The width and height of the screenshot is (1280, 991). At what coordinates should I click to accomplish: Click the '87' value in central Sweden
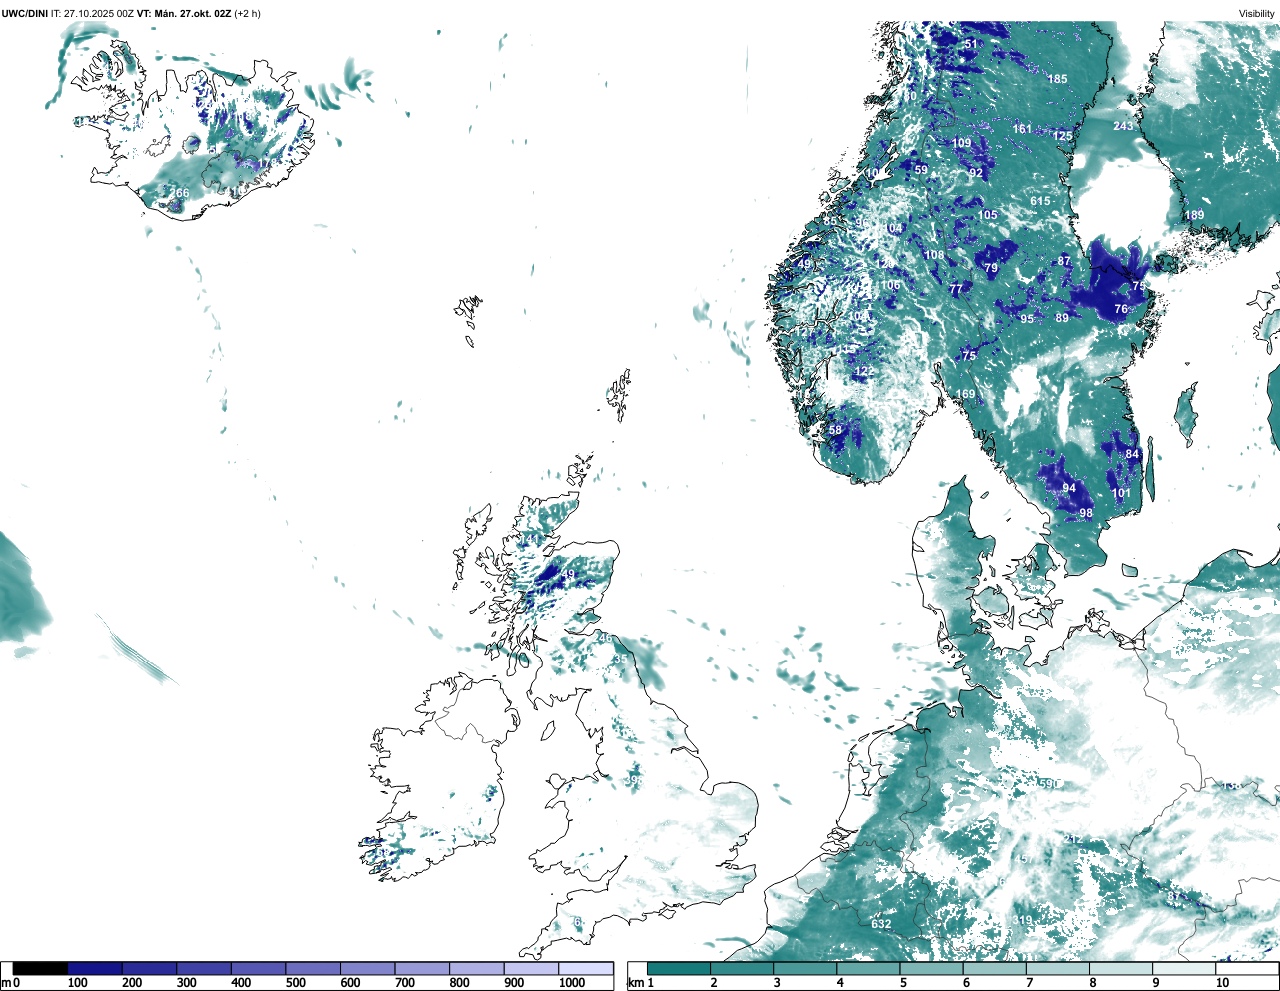click(1064, 261)
